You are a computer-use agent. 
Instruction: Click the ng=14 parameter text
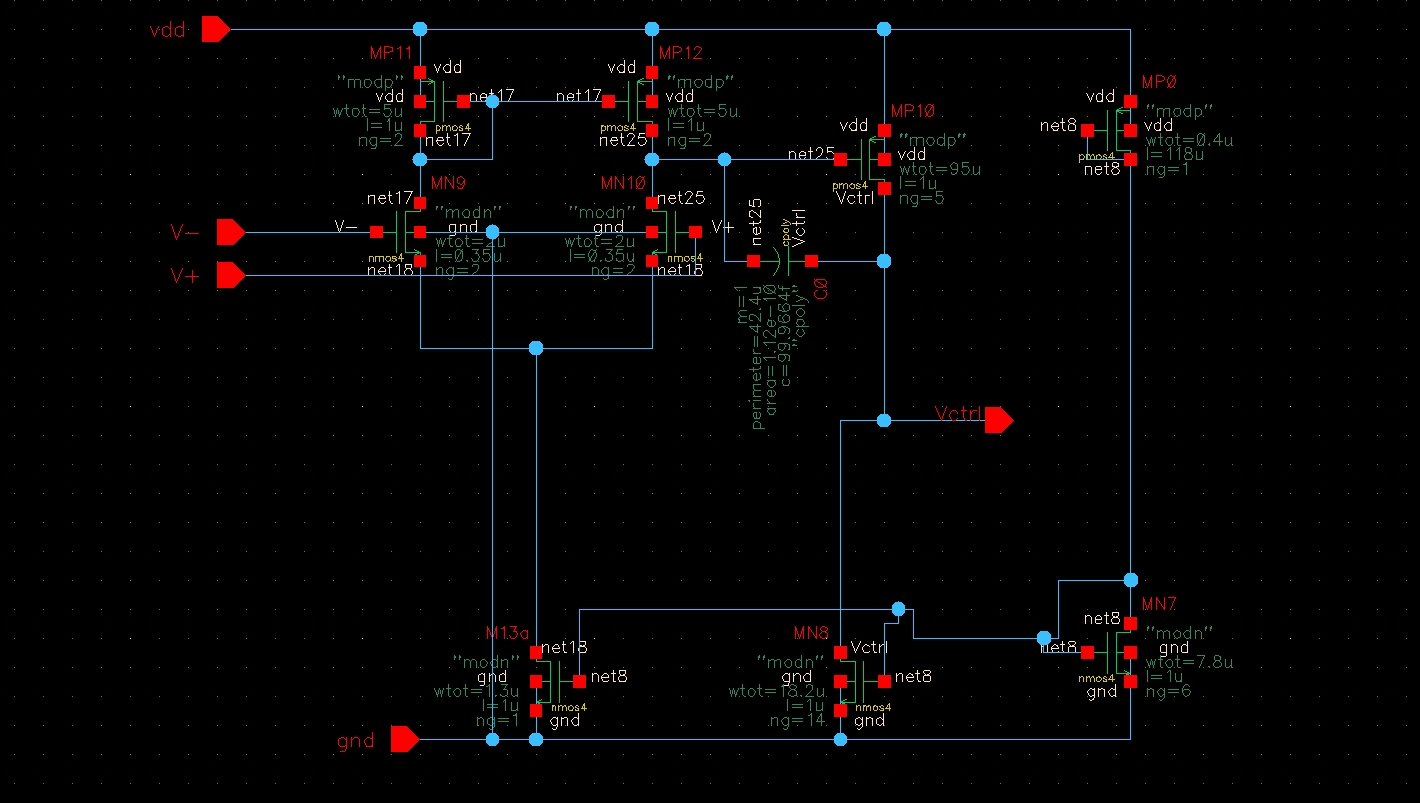tap(797, 720)
